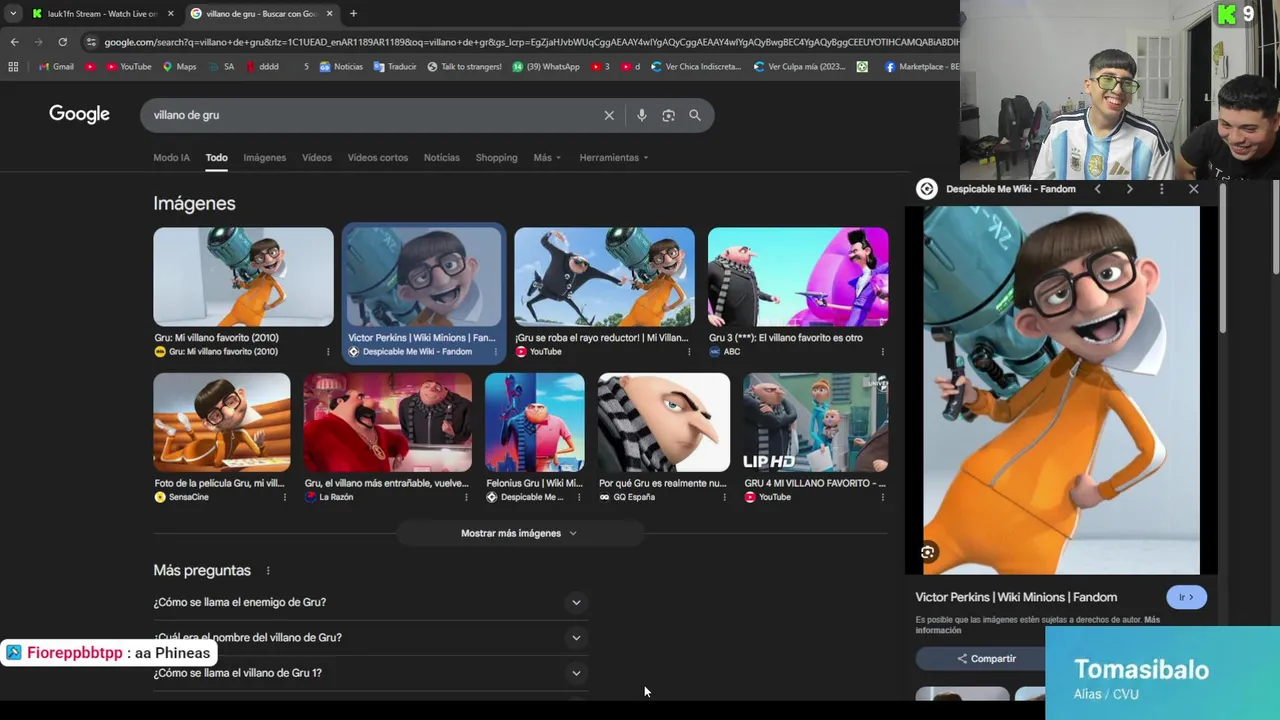Open options menu for ABC Gru 3 image
The image size is (1280, 720).
point(882,352)
